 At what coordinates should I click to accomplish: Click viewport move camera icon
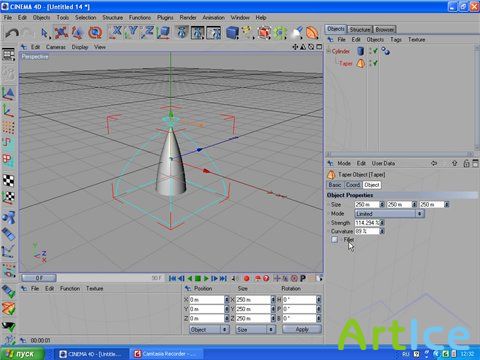[x=295, y=47]
